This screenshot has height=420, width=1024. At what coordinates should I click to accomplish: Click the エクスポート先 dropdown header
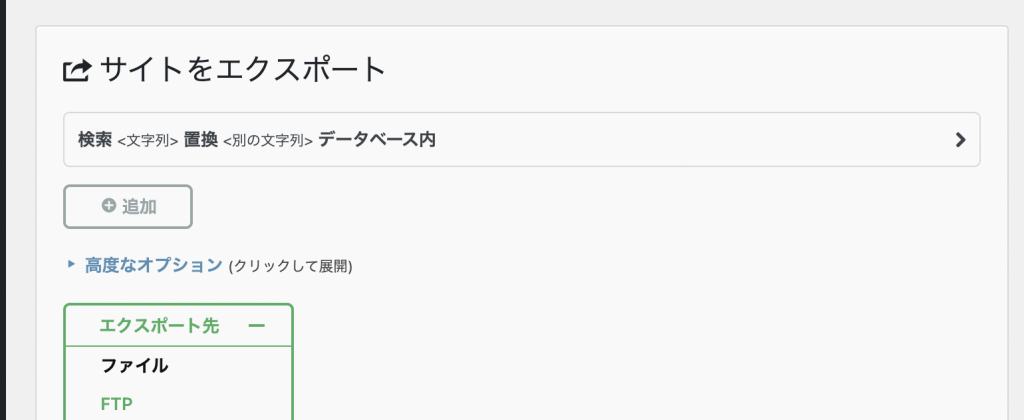point(178,325)
